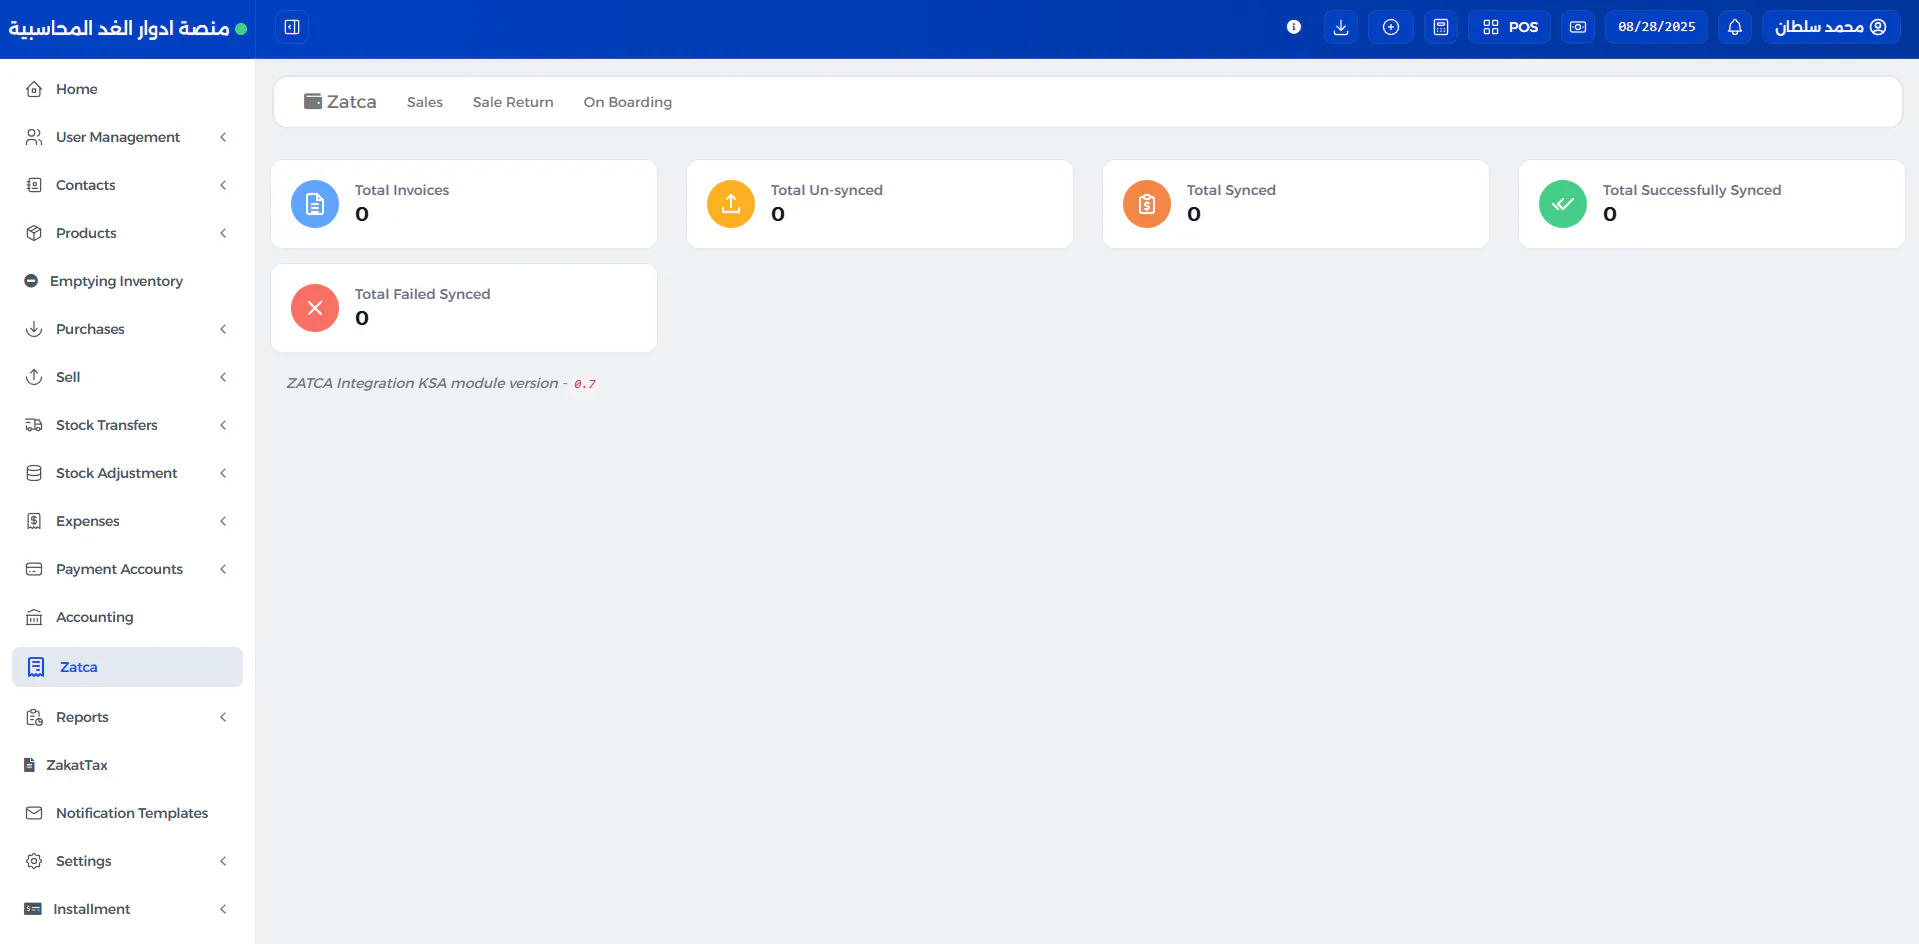This screenshot has height=944, width=1919.
Task: Click the ZakatTax document icon
Action: (x=30, y=765)
